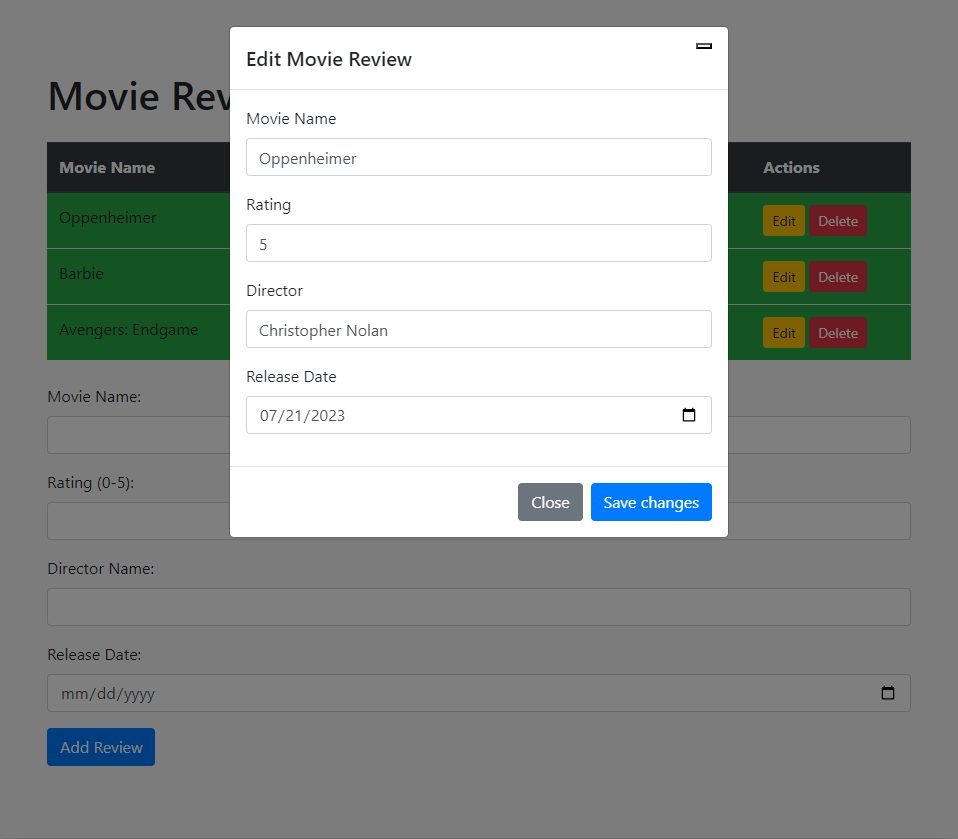Image resolution: width=958 pixels, height=839 pixels.
Task: Edit the Barbie review
Action: [x=783, y=276]
